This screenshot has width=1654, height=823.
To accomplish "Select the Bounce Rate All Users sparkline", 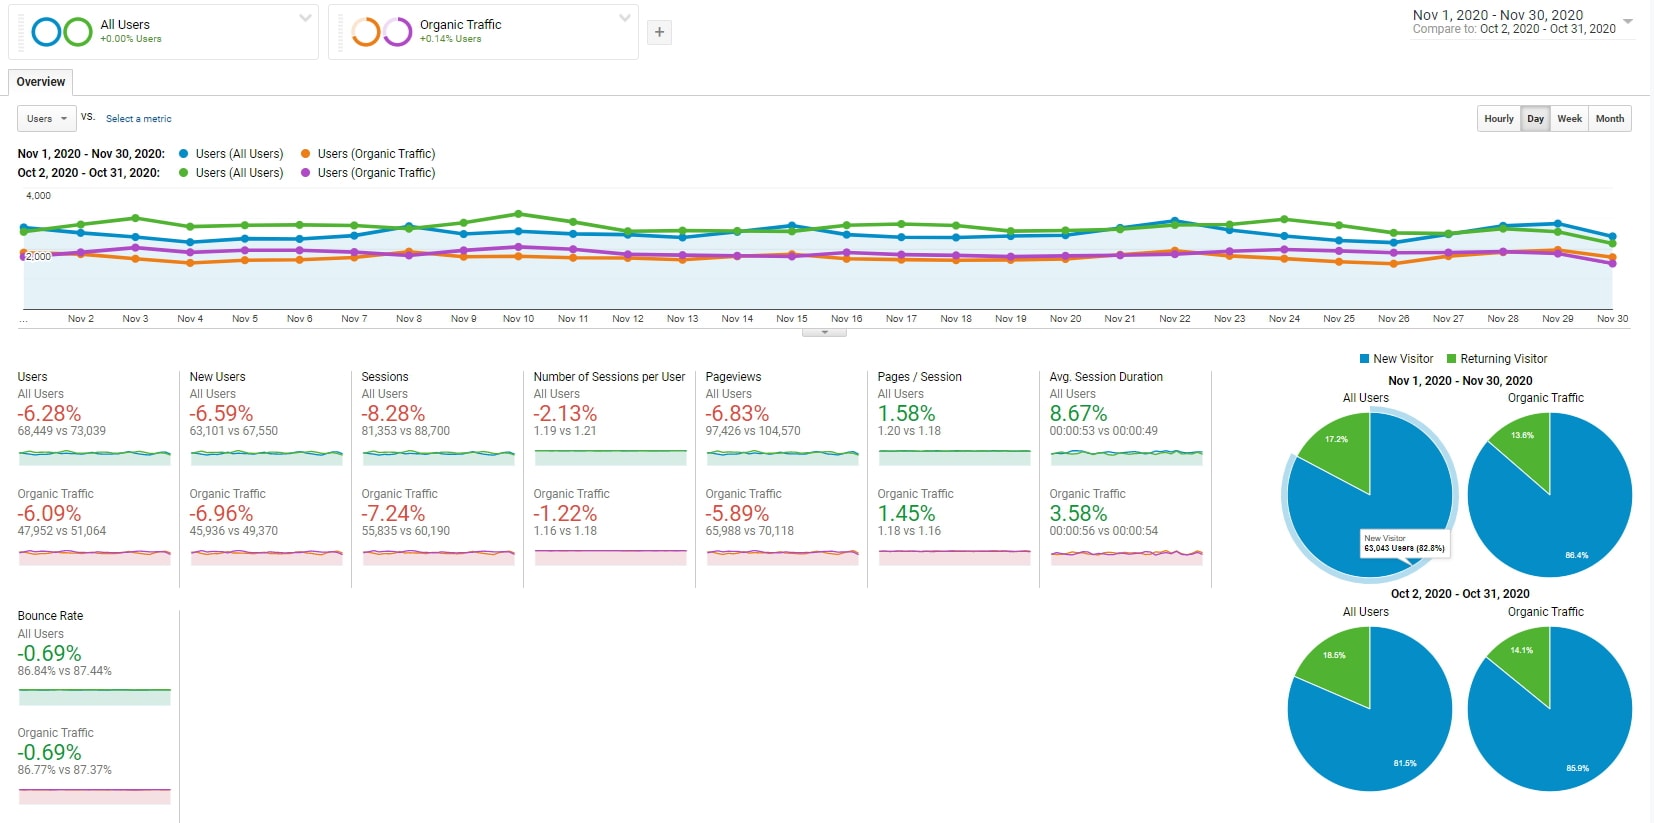I will click(x=94, y=696).
